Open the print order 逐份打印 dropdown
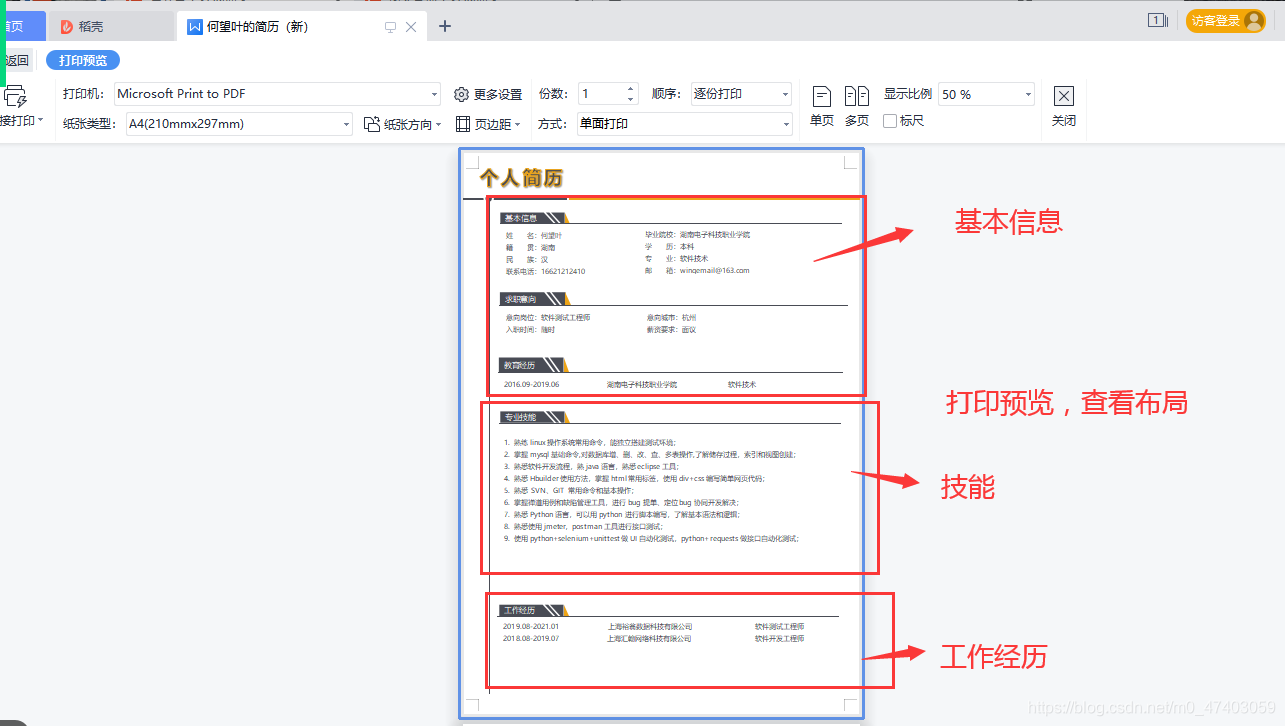The height and width of the screenshot is (726, 1285). click(785, 94)
